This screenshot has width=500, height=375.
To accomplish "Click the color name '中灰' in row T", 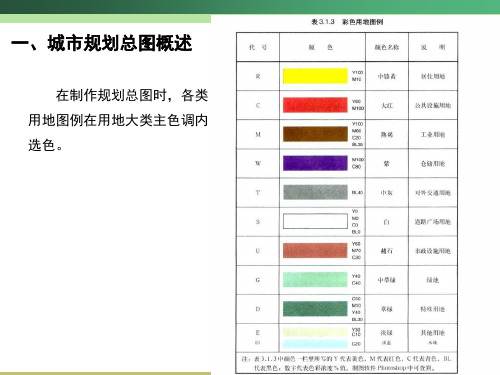I will pyautogui.click(x=387, y=193).
